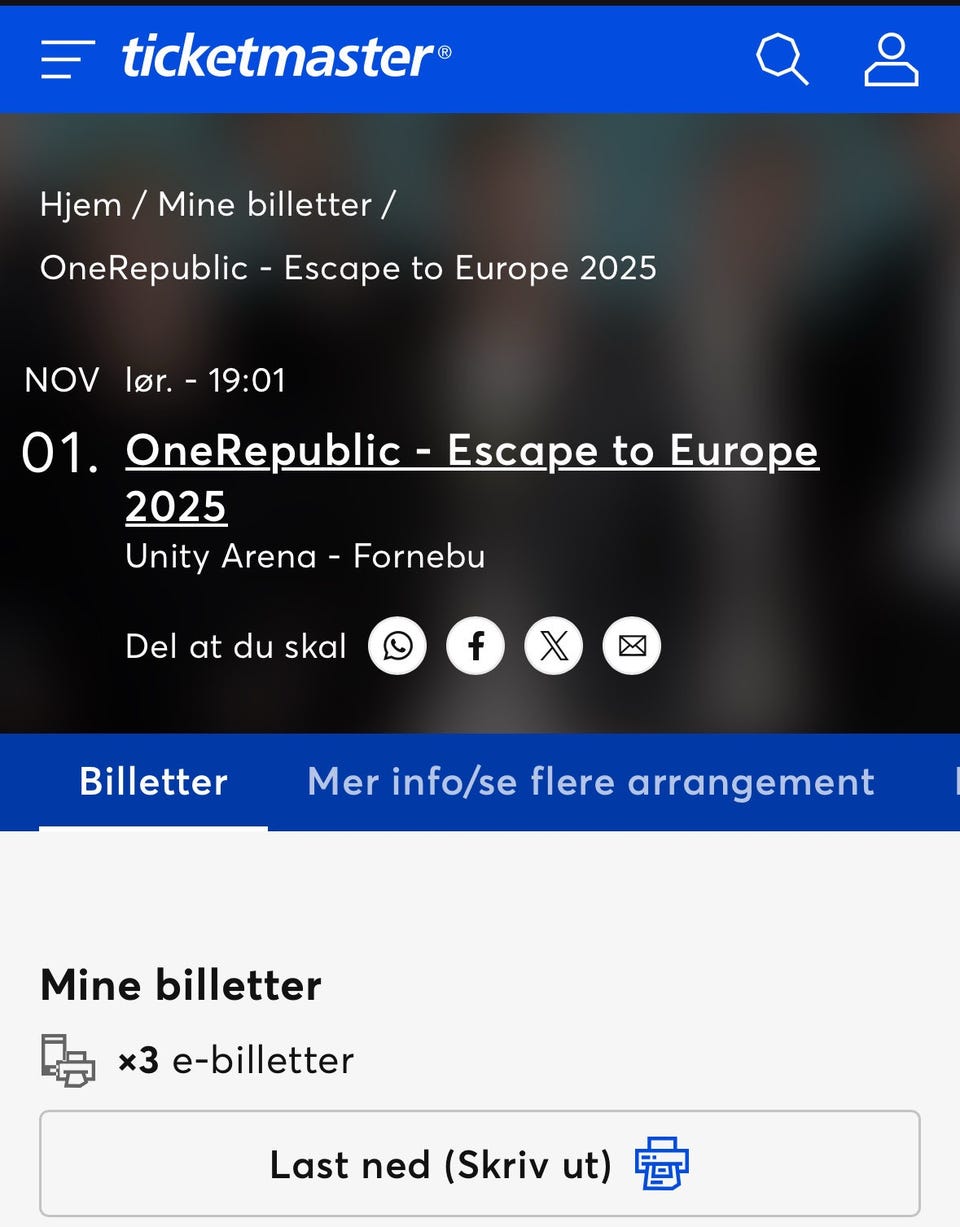Share the event on X
960x1227 pixels.
(553, 646)
